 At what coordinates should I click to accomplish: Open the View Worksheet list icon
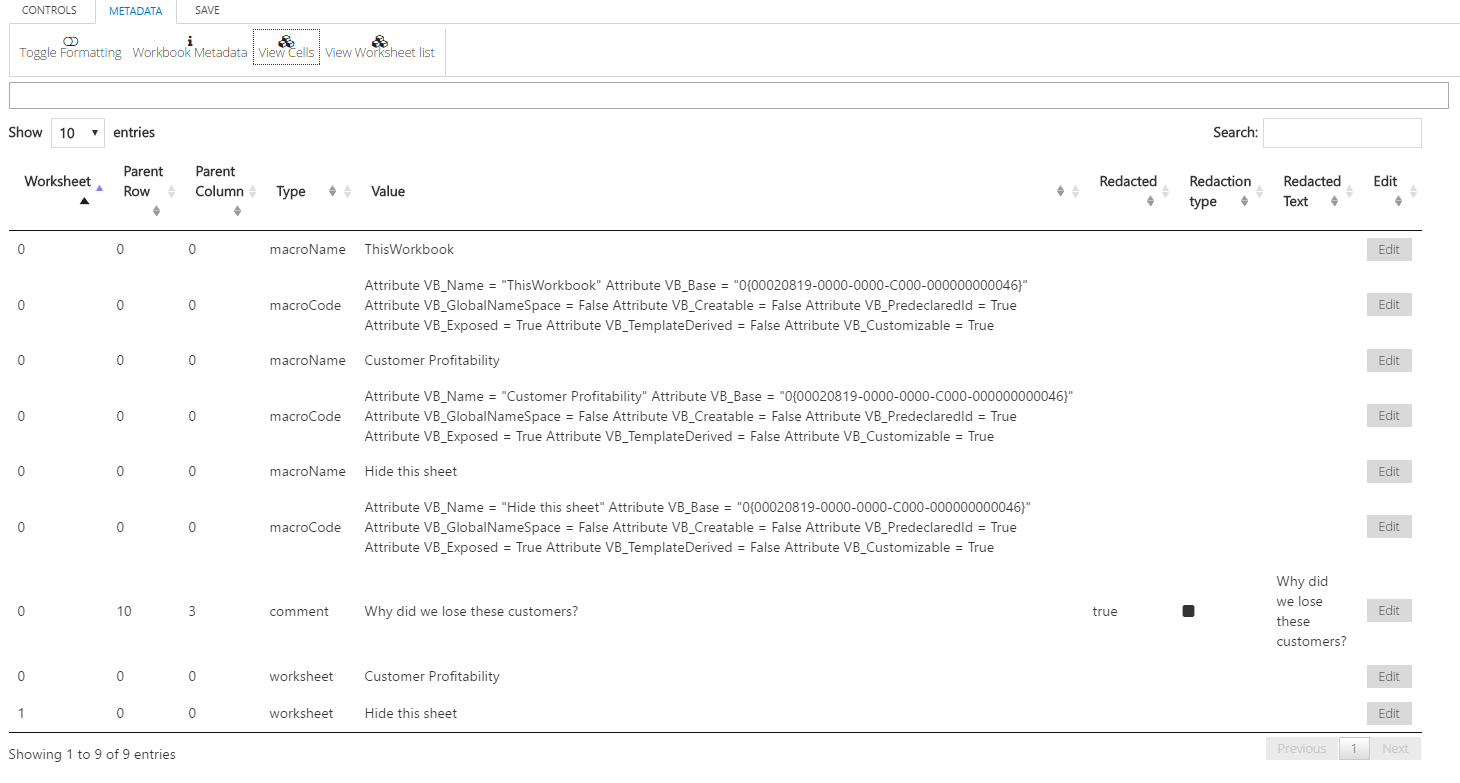click(x=380, y=41)
